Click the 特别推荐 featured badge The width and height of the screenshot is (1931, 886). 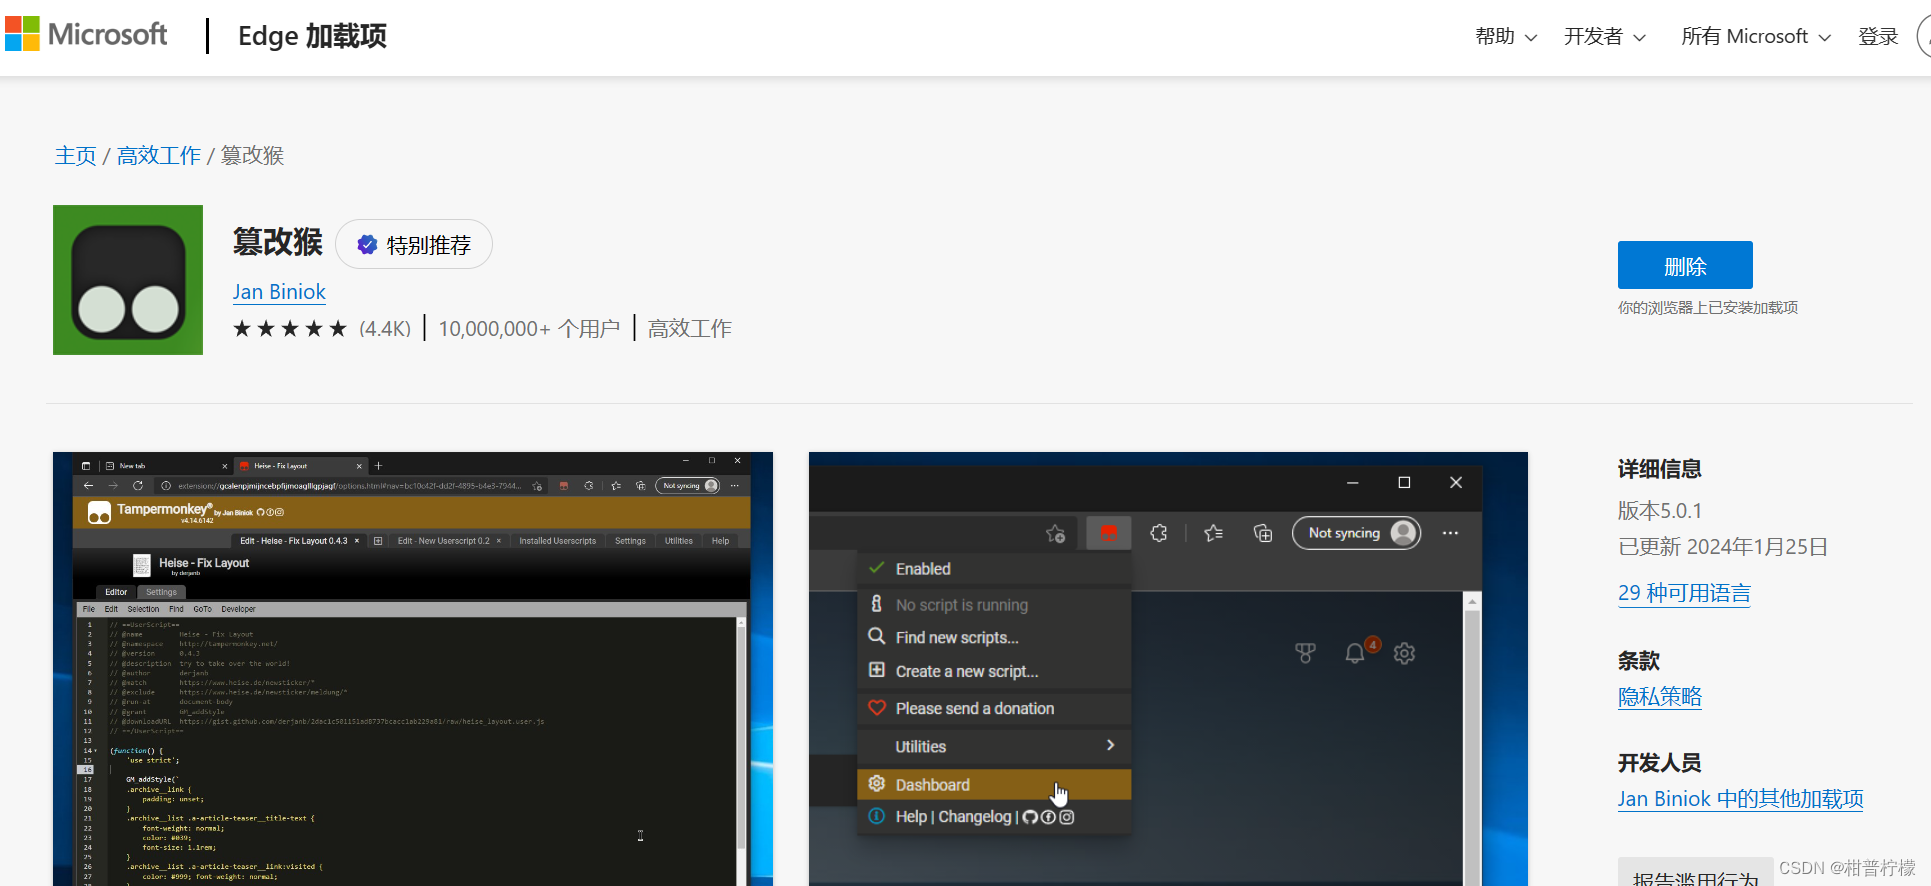pyautogui.click(x=414, y=245)
